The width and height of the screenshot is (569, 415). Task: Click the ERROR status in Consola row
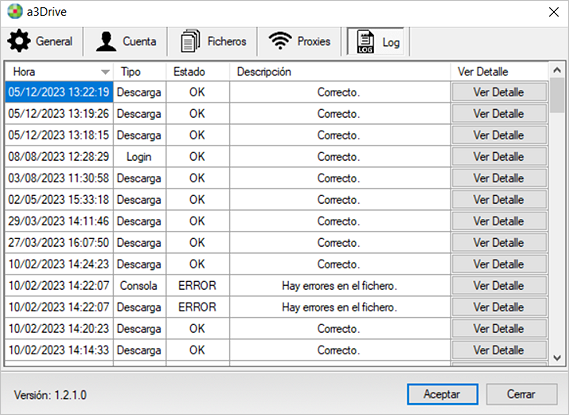197,285
